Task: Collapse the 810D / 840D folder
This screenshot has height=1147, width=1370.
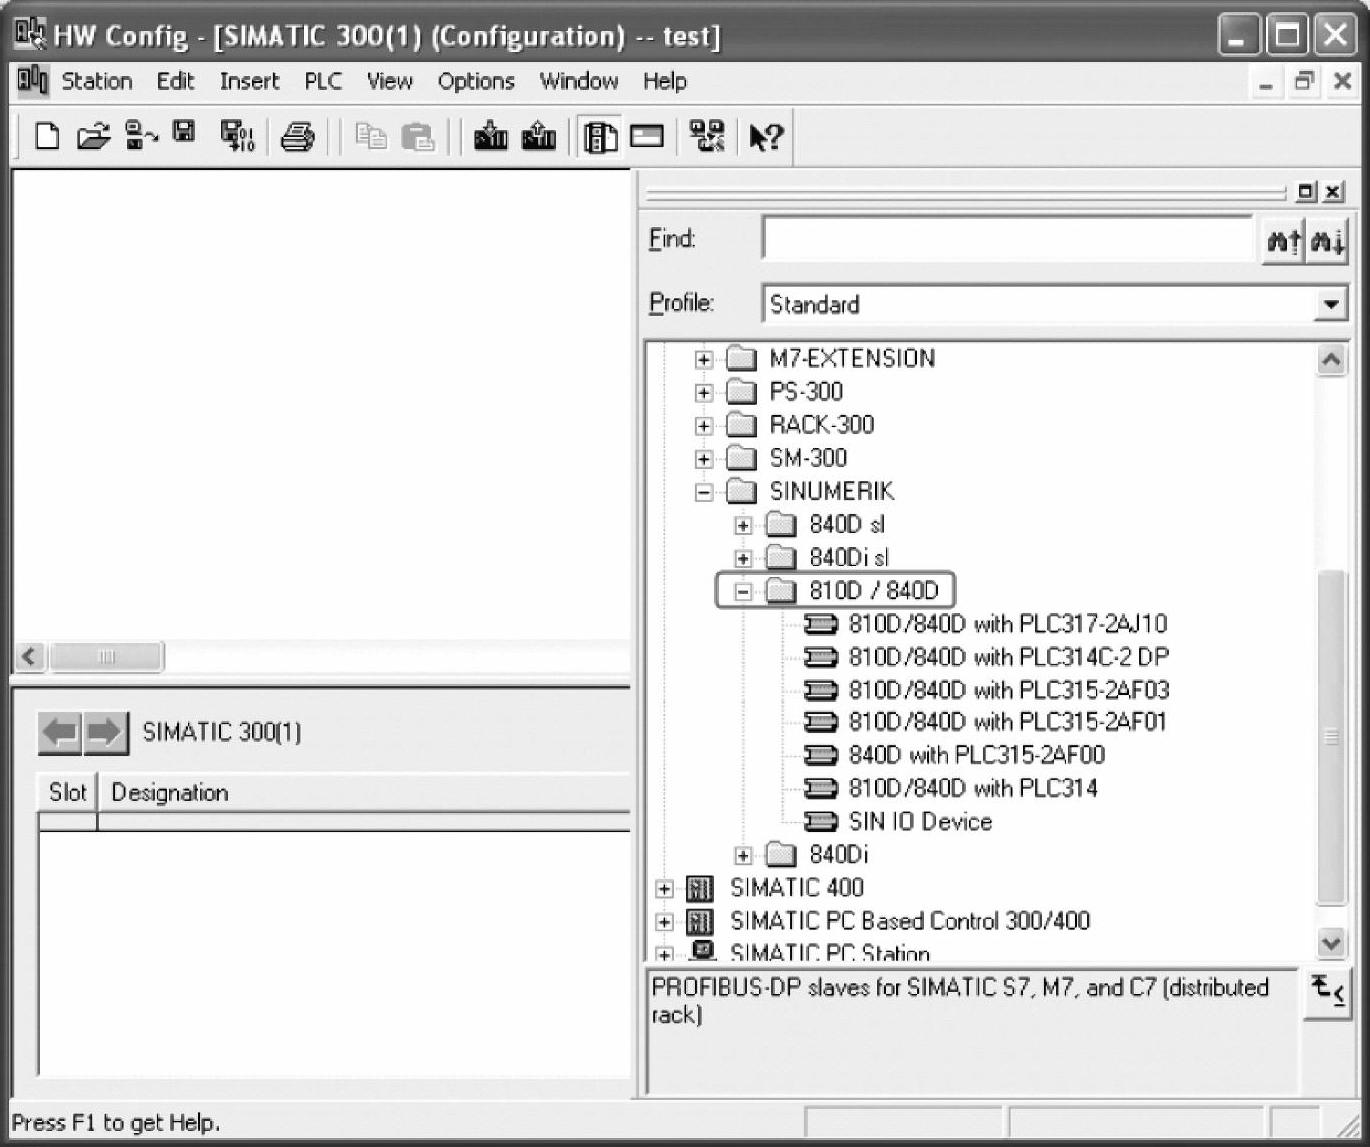Action: coord(743,591)
